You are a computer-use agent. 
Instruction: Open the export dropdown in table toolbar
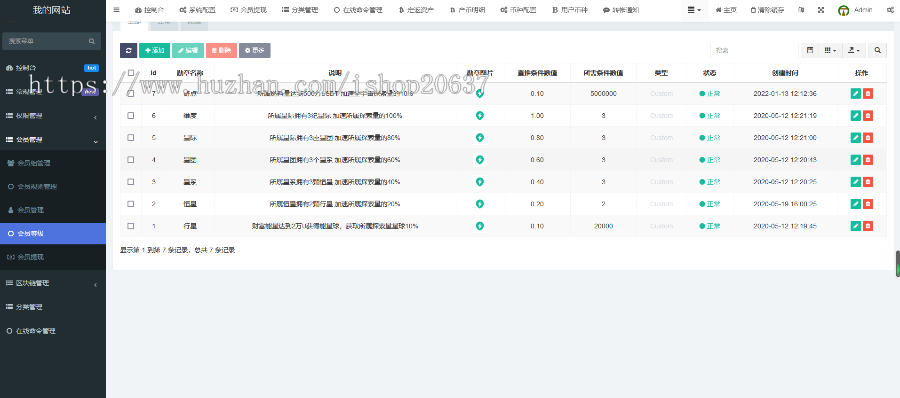click(854, 51)
